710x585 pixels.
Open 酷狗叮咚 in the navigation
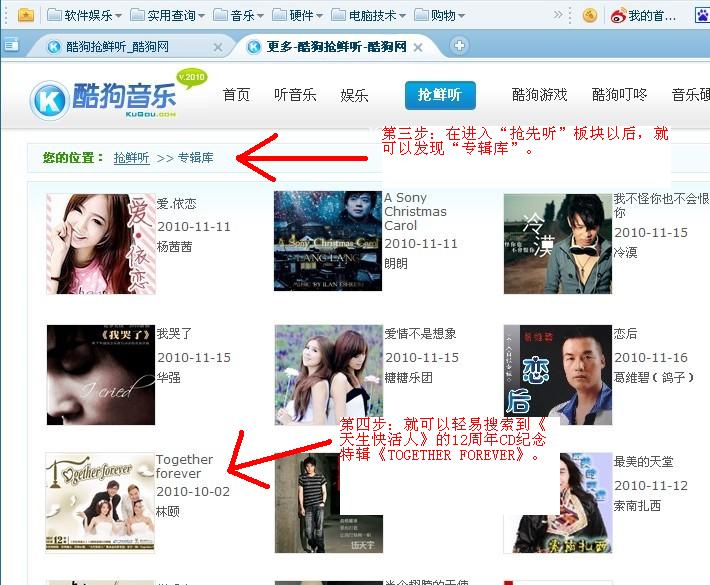619,95
